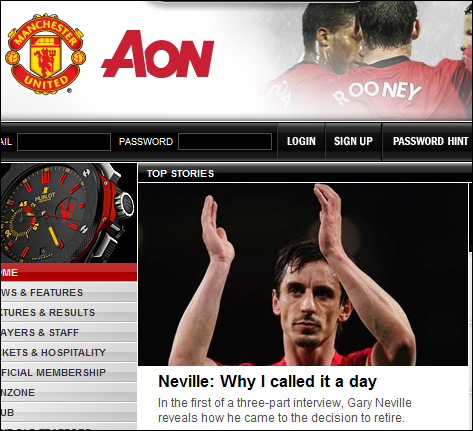Open the Gary Neville story photo
Image resolution: width=473 pixels, height=431 pixels.
pyautogui.click(x=303, y=274)
